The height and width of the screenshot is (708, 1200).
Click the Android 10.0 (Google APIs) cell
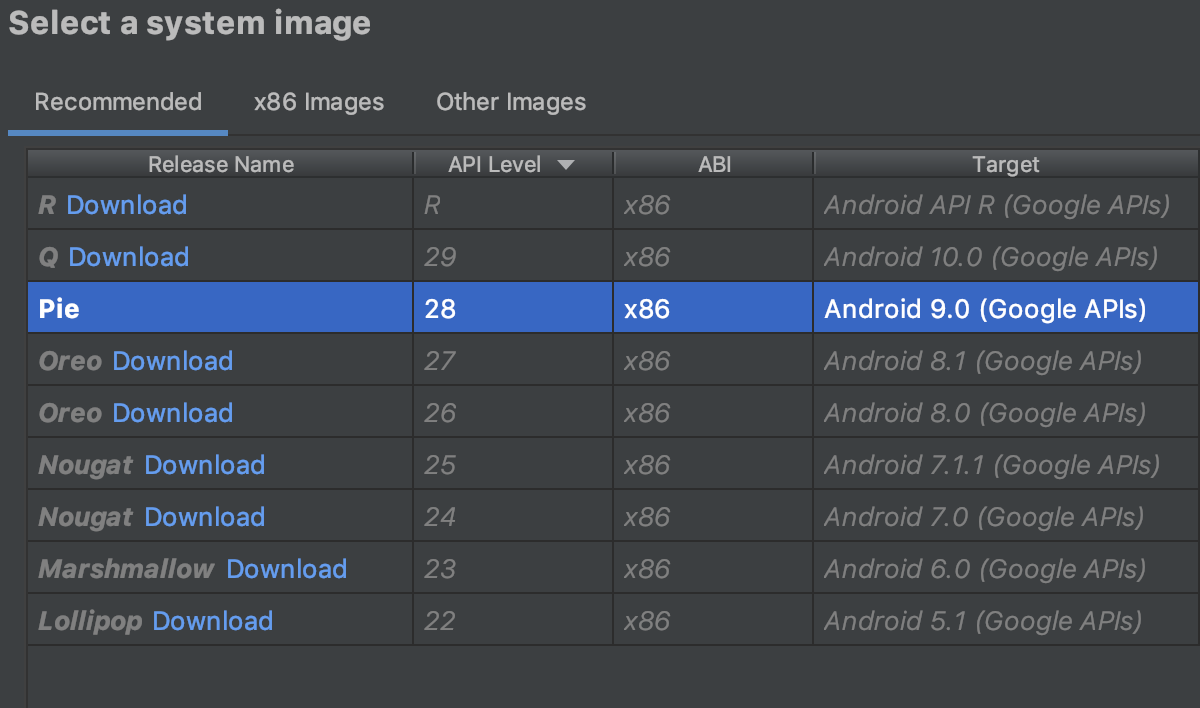click(x=1006, y=257)
